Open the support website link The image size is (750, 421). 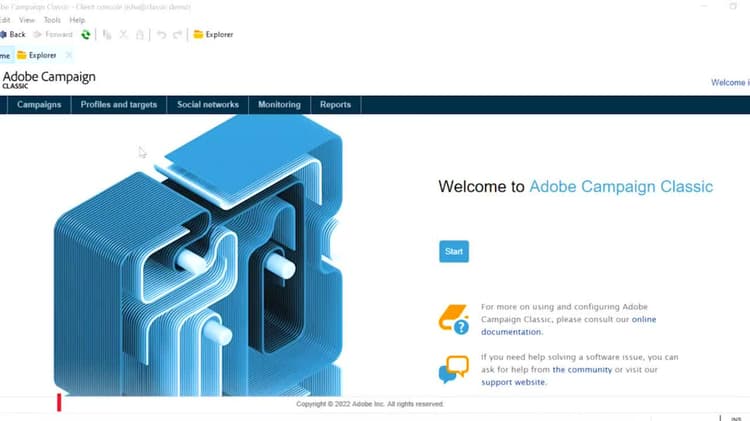click(x=513, y=382)
